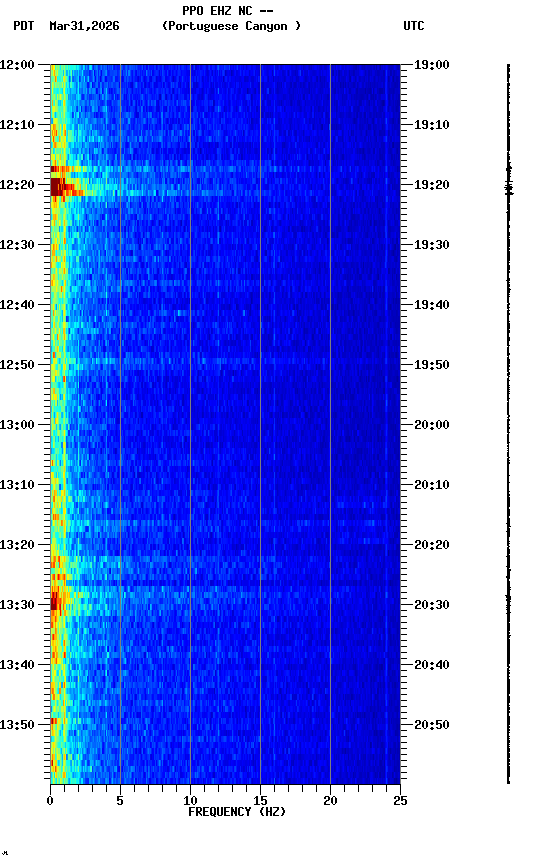Click the 12:50 PDT time label
The height and width of the screenshot is (864, 552).
coord(17,365)
